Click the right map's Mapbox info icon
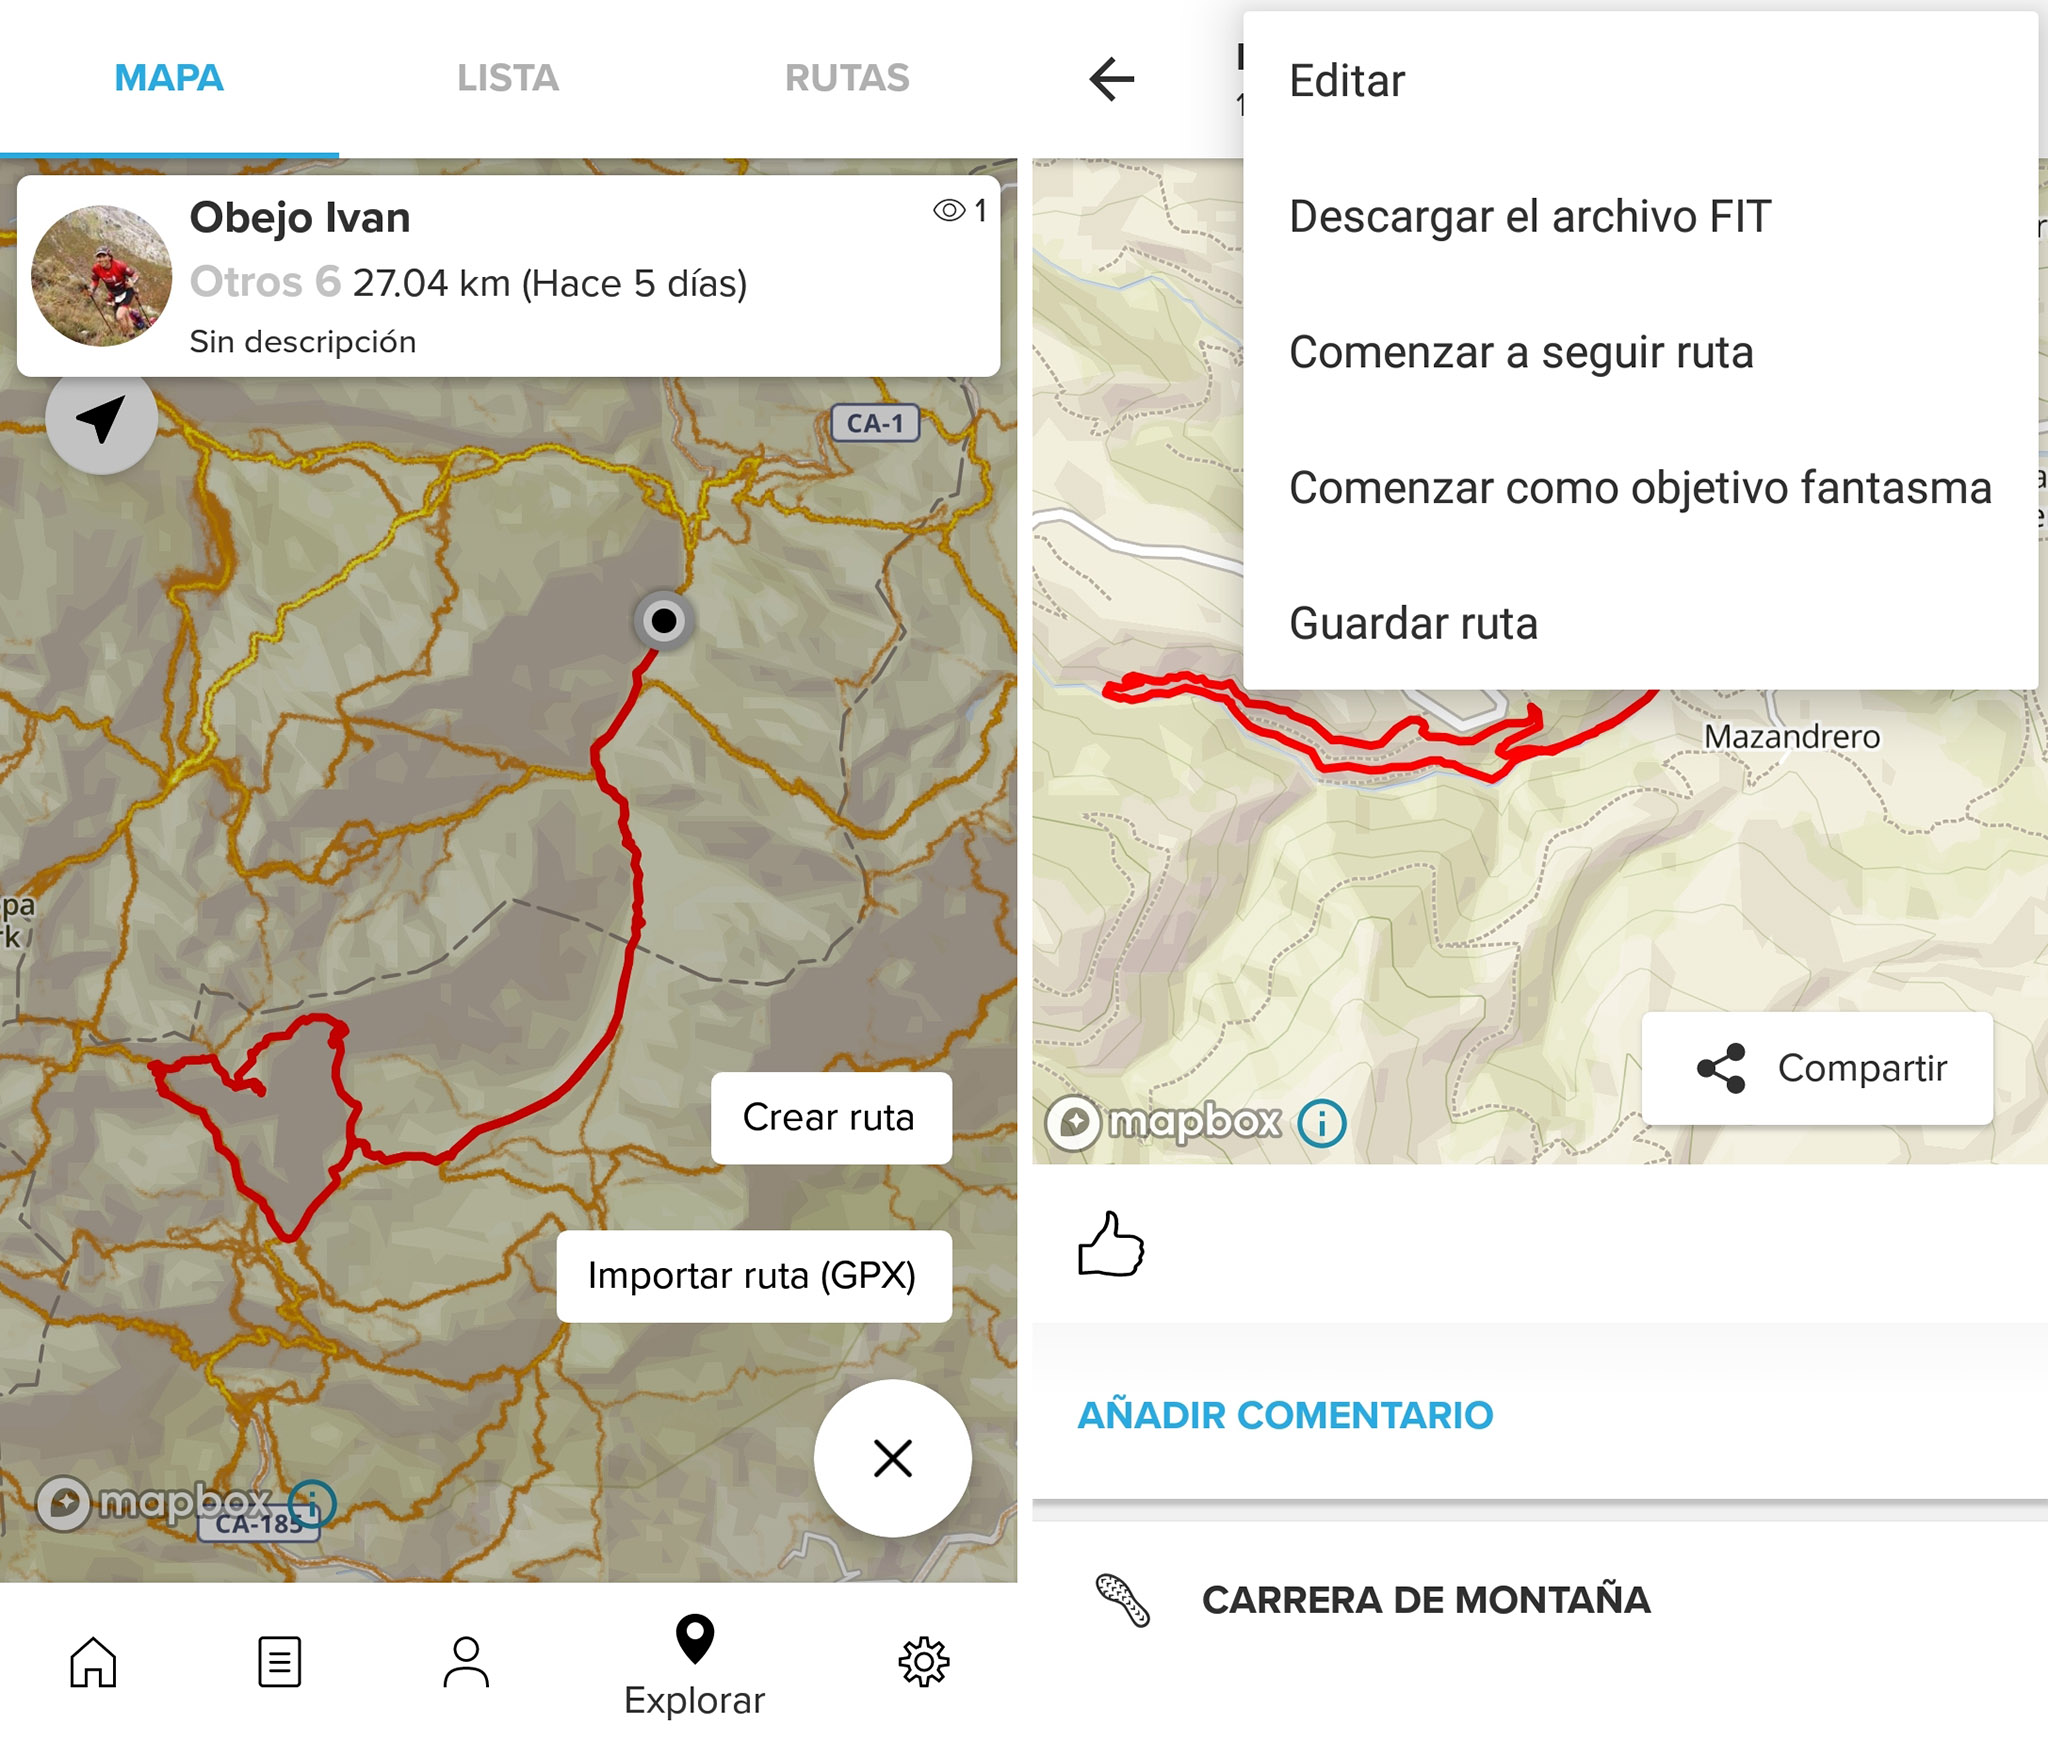2048x1741 pixels. click(1321, 1123)
